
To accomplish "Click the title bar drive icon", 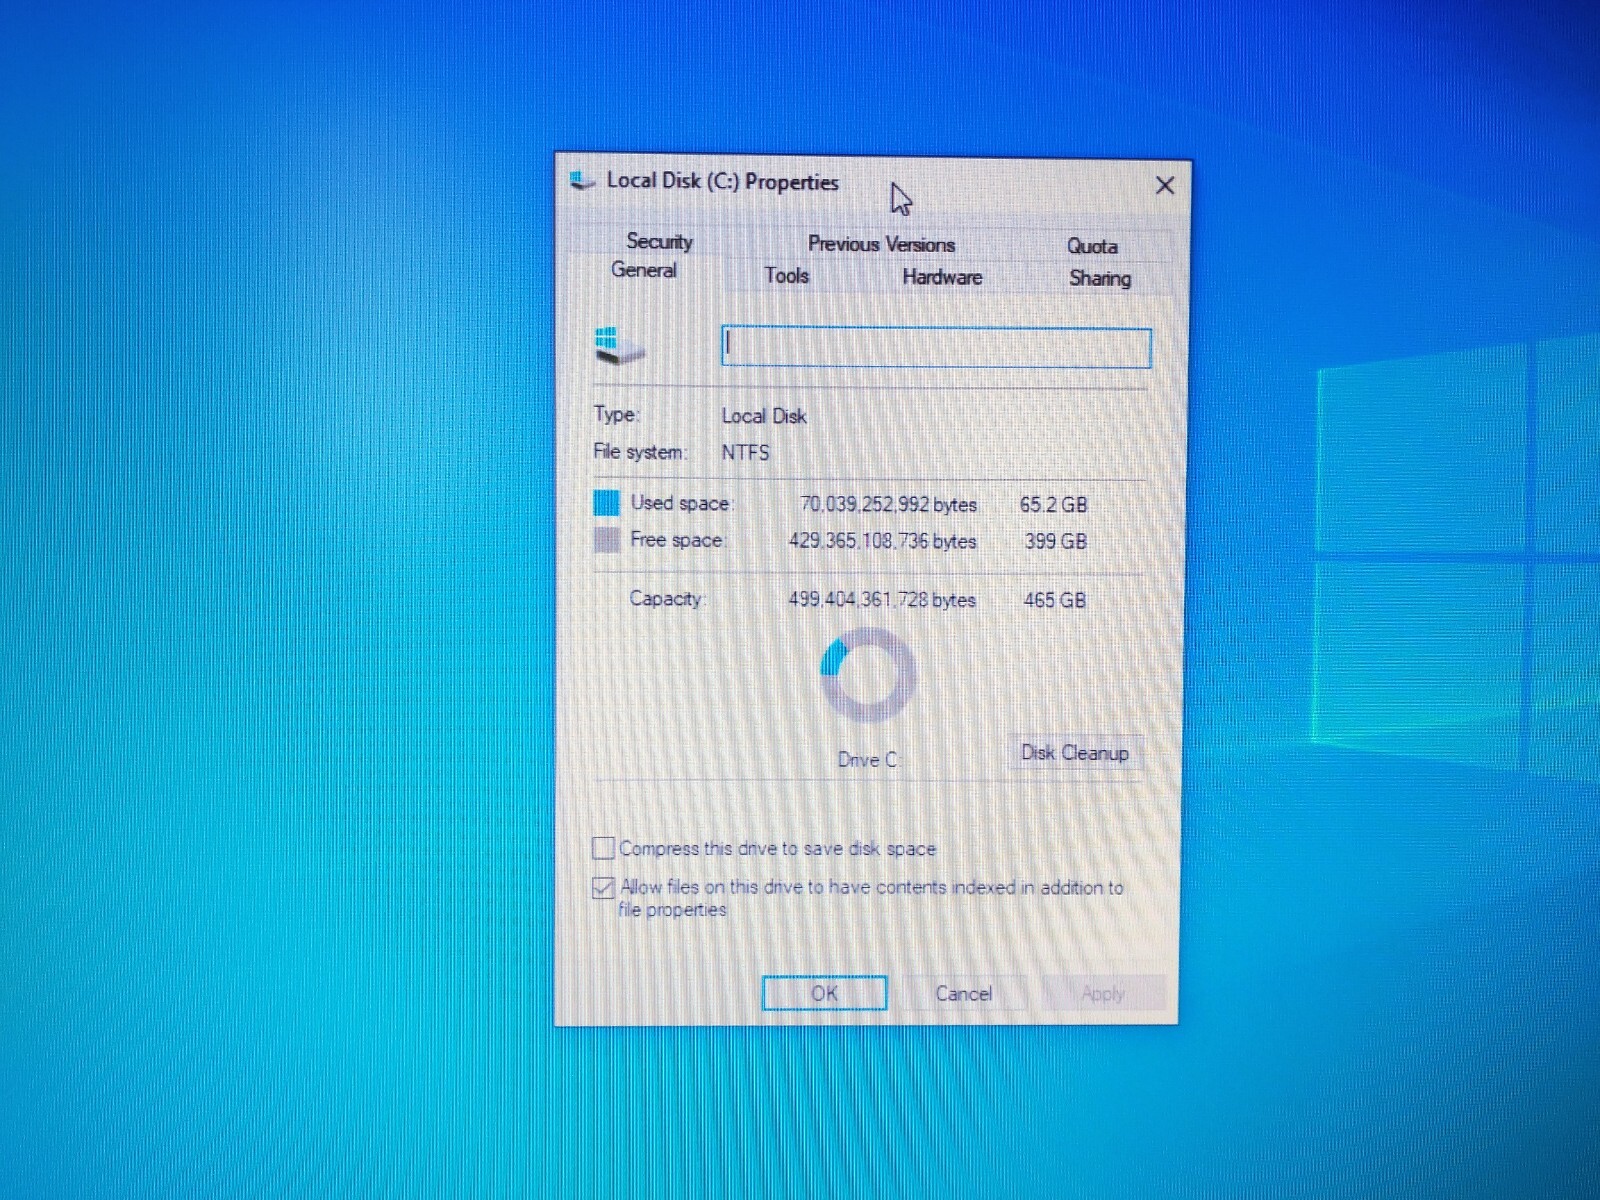I will 582,181.
